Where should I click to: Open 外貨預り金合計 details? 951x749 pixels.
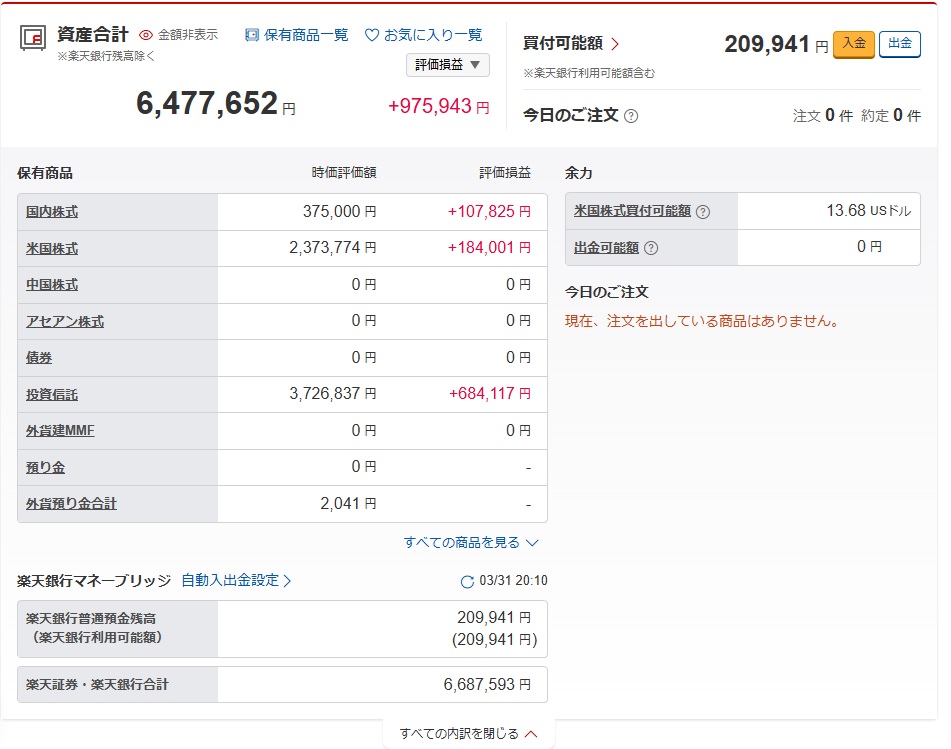[x=71, y=504]
